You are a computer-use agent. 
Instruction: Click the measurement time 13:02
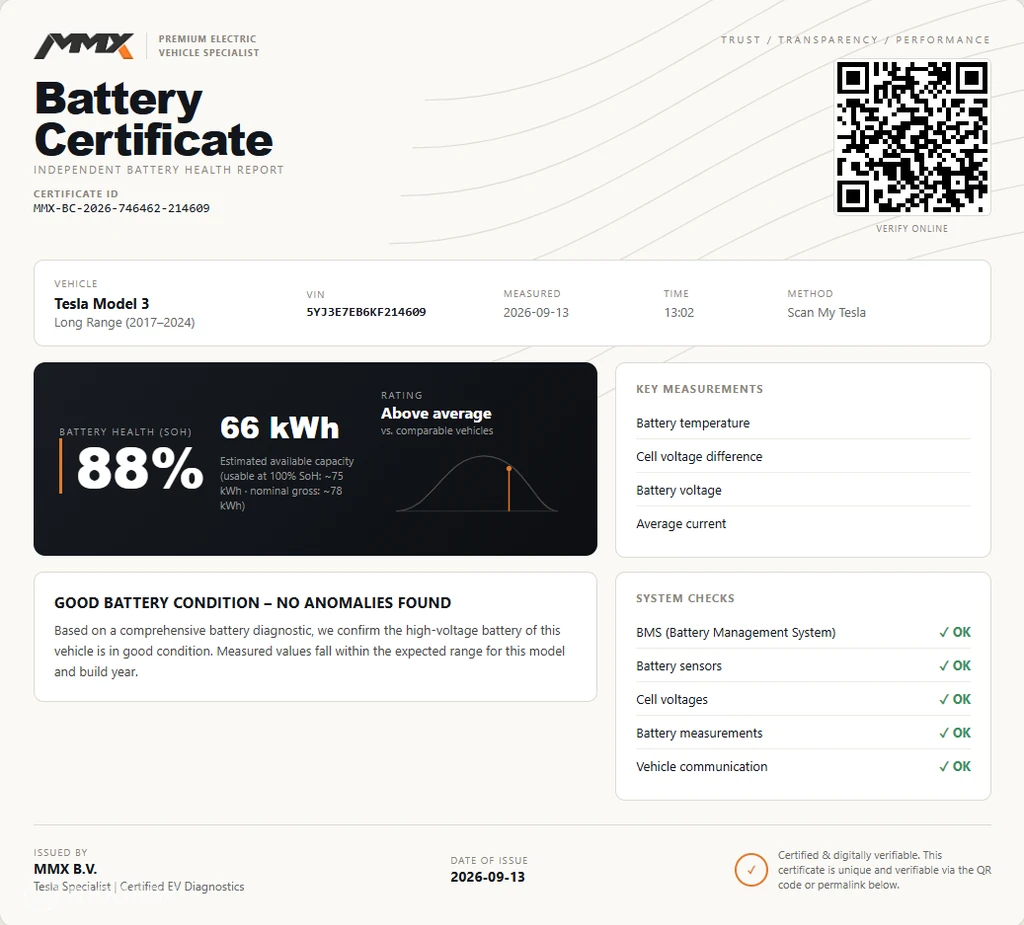[x=679, y=313]
